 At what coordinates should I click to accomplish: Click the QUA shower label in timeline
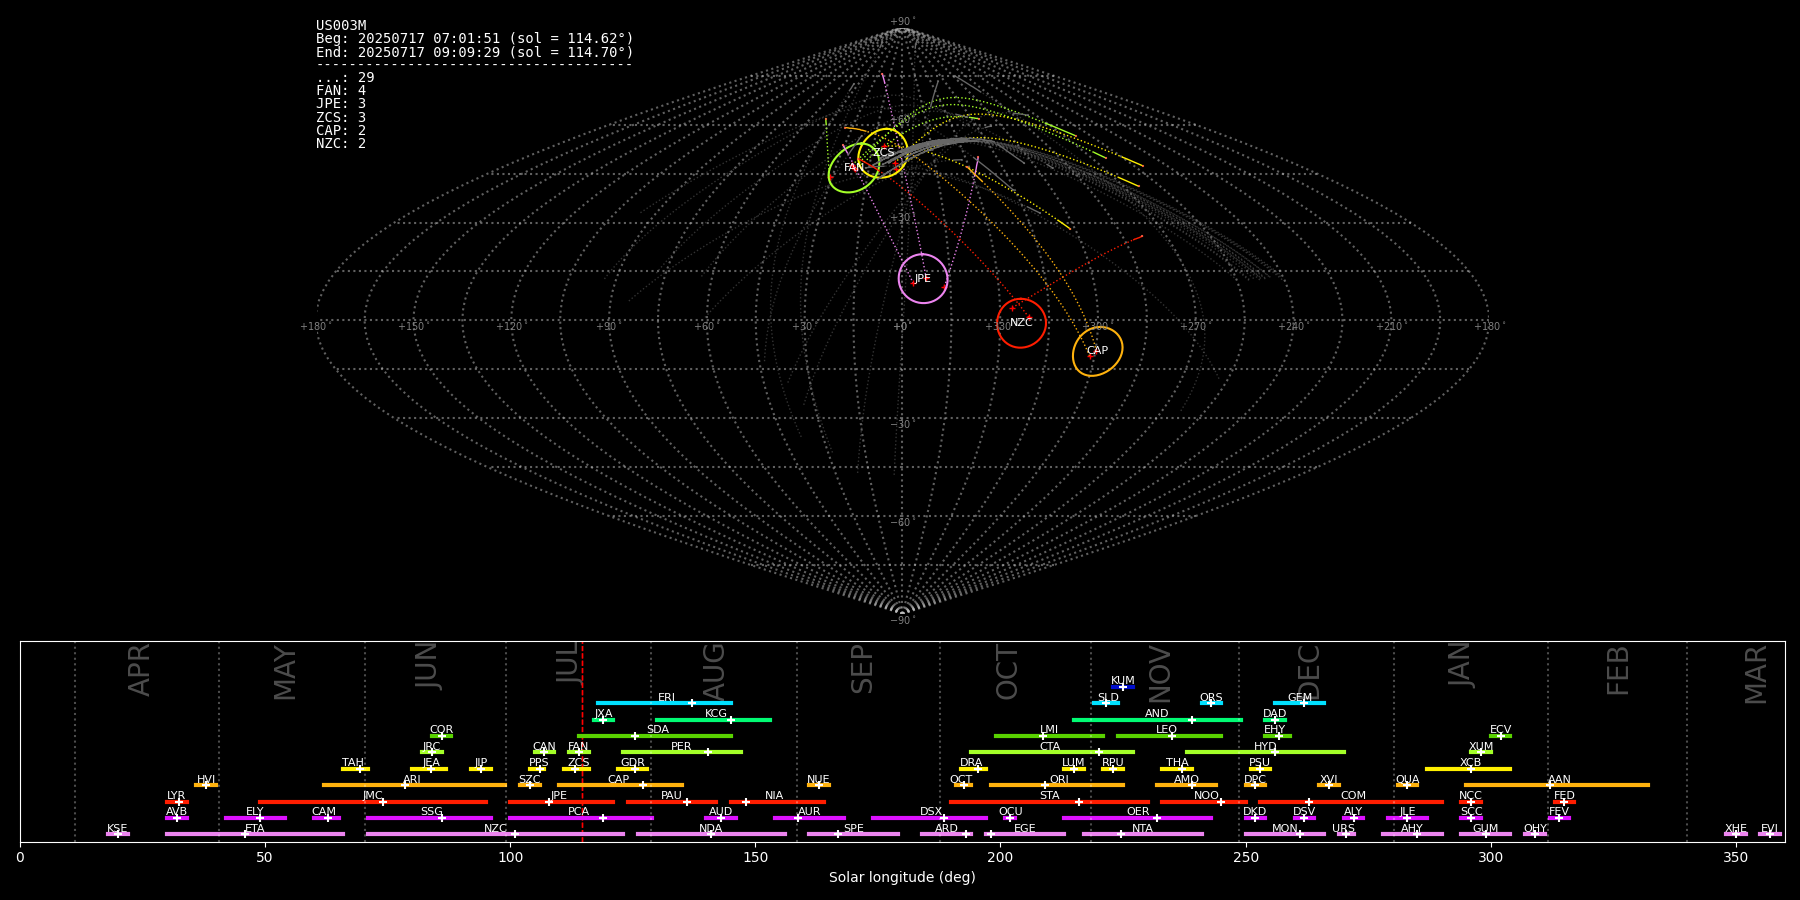coord(1408,780)
